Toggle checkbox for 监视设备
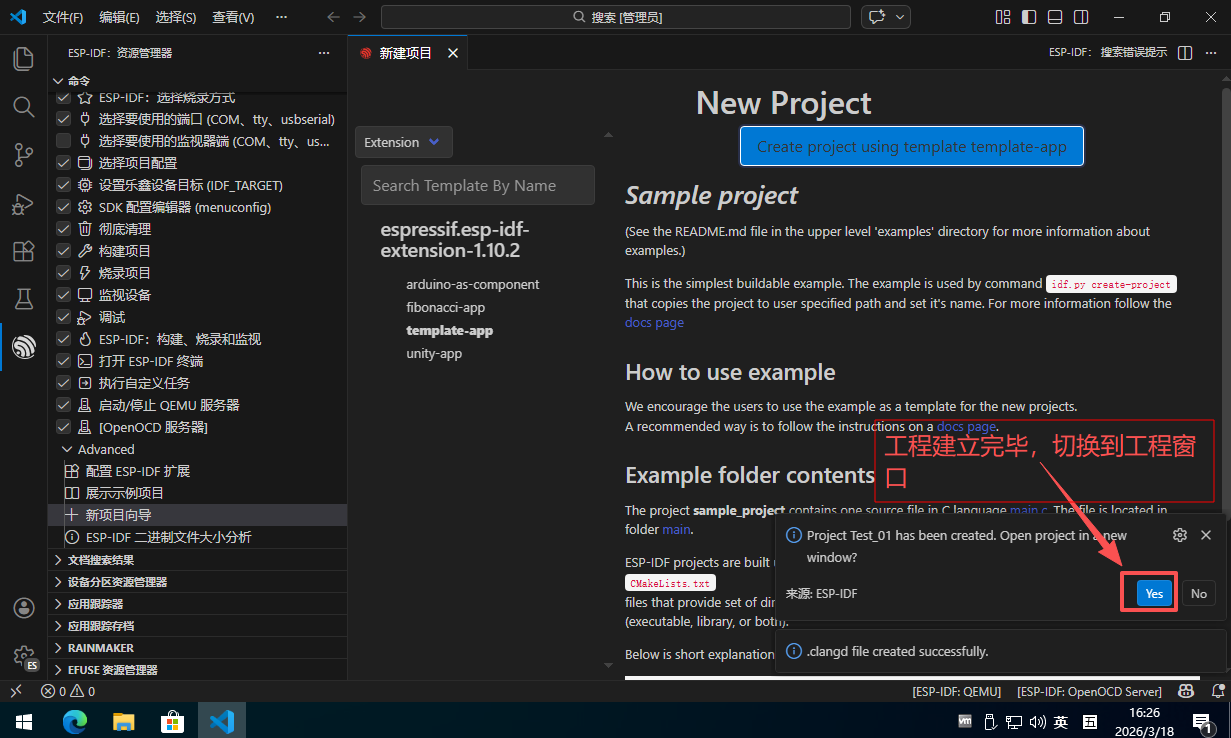The width and height of the screenshot is (1231, 738). (64, 295)
